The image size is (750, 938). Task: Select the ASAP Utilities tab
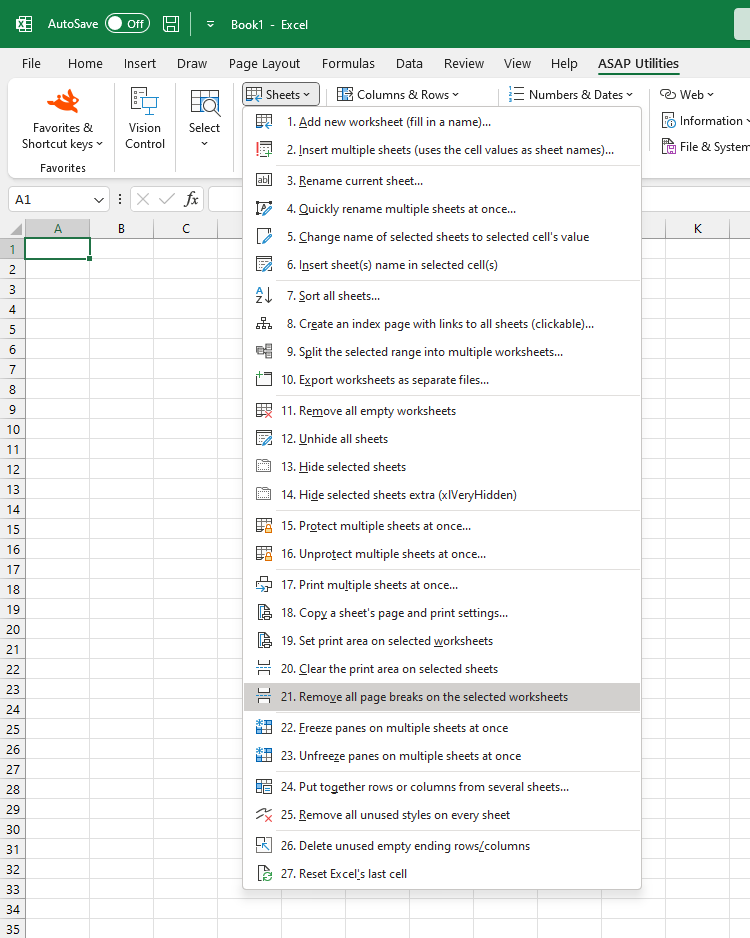point(638,63)
